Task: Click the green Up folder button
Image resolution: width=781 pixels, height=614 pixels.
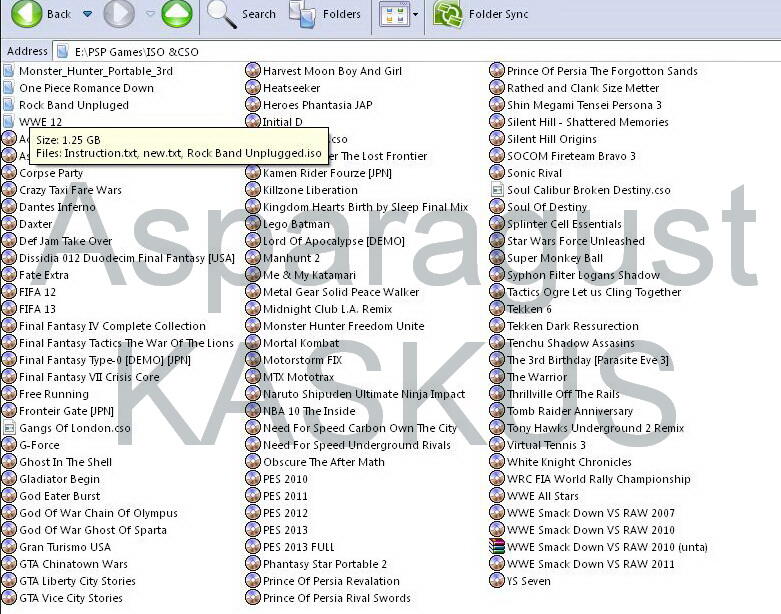Action: 177,13
